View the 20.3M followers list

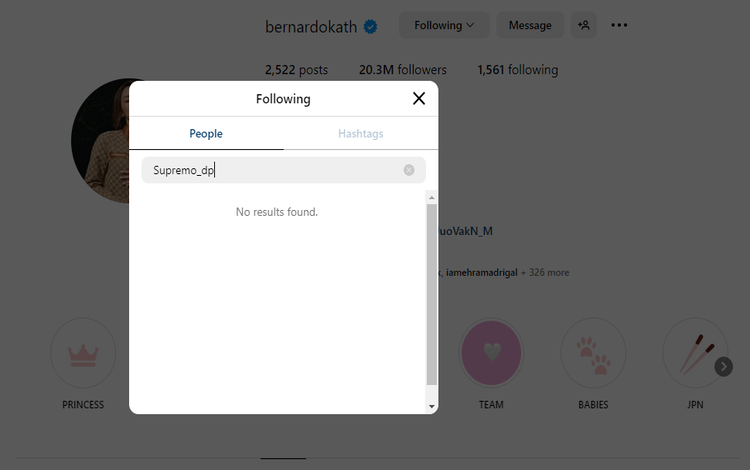point(403,70)
